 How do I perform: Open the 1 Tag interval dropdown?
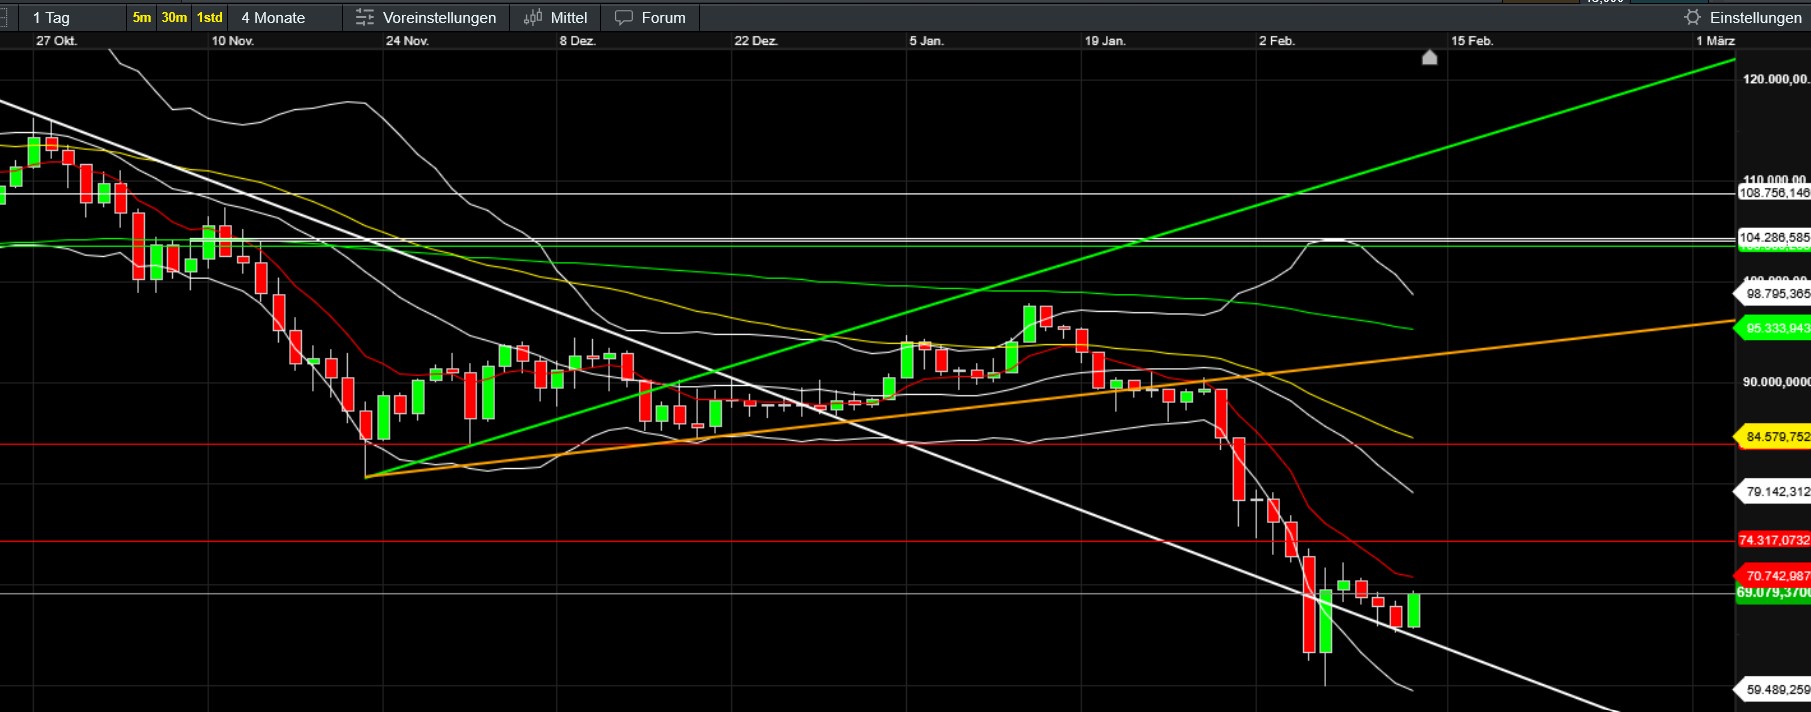(52, 18)
